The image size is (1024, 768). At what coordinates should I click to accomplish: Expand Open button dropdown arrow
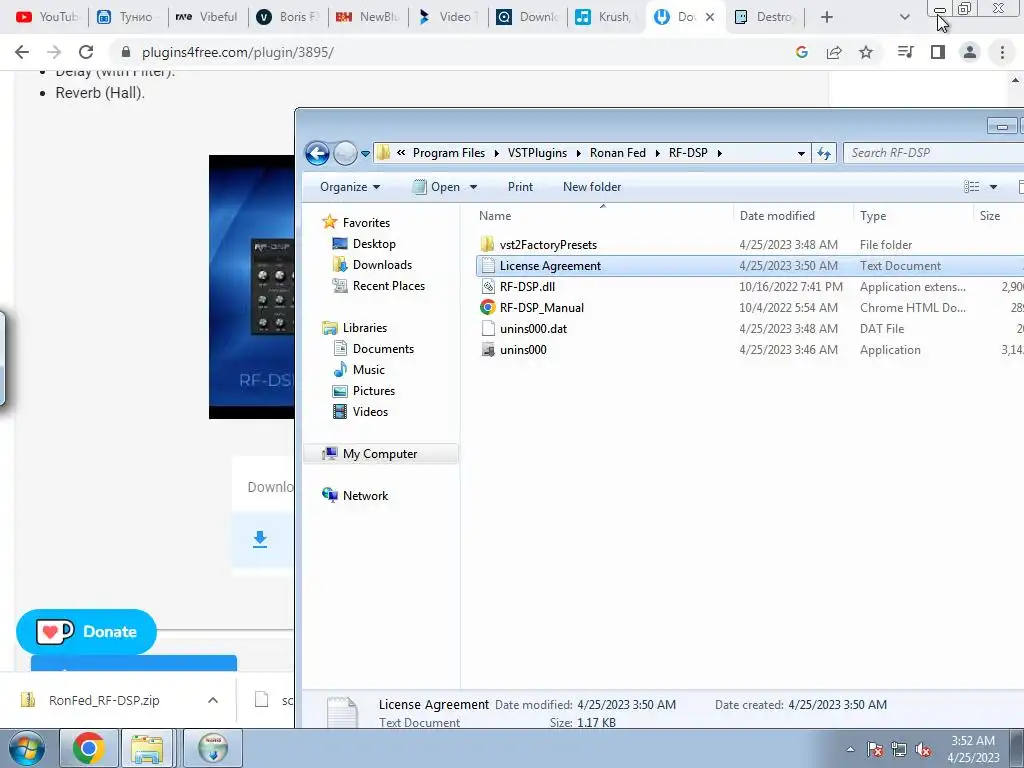(473, 187)
